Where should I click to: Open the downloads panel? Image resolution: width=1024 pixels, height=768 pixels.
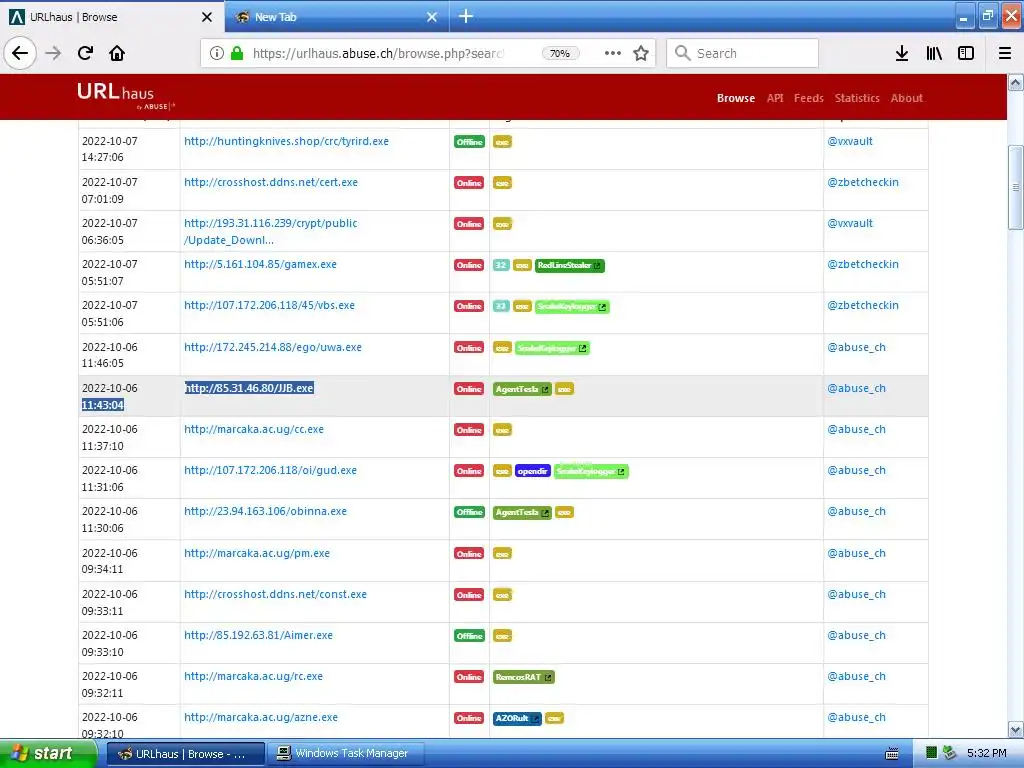(x=901, y=53)
